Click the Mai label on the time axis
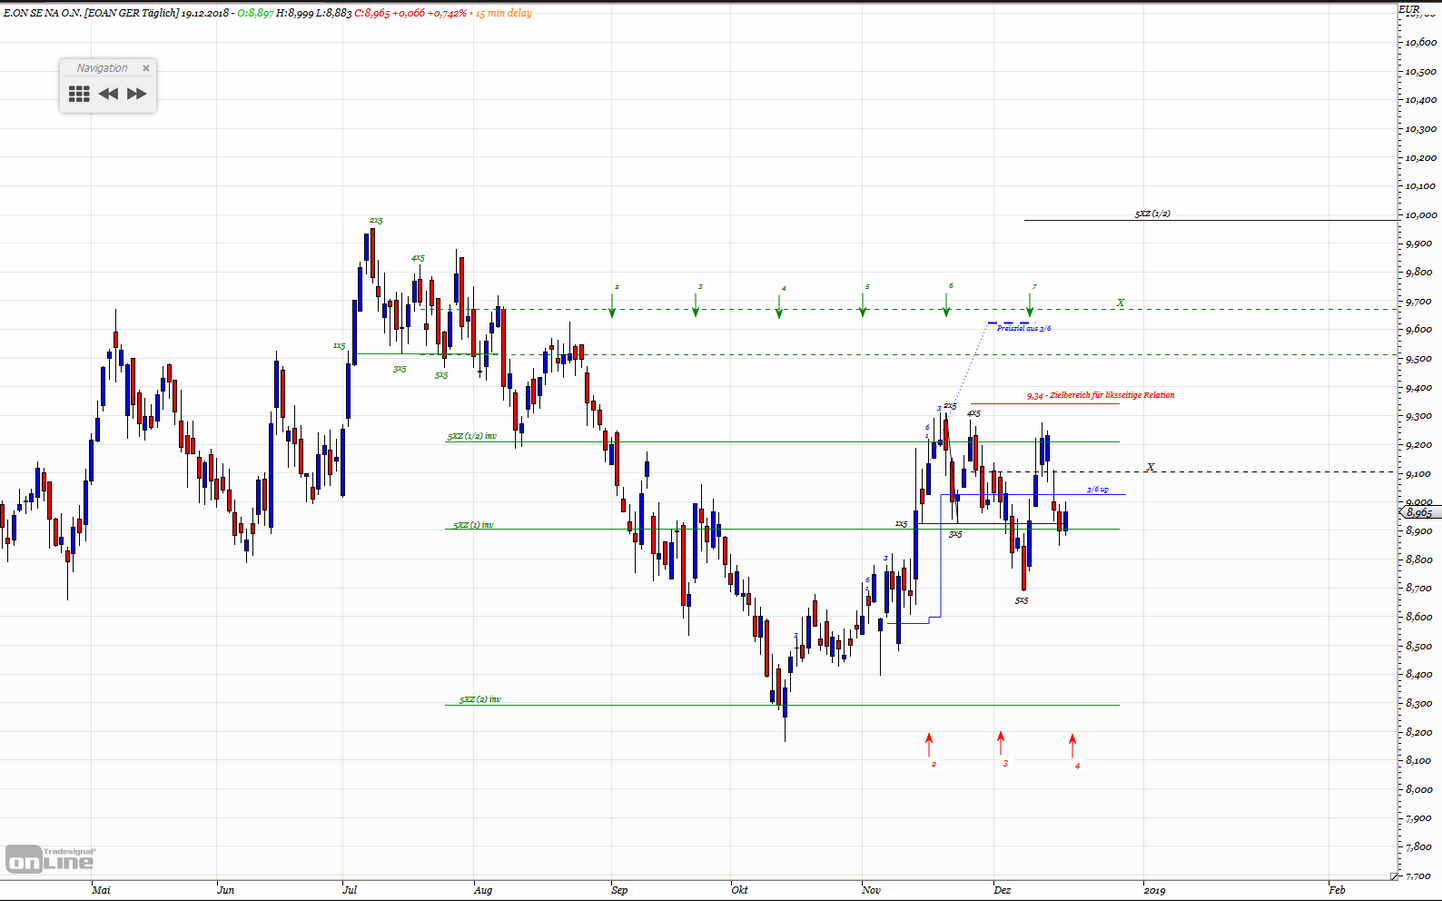Image resolution: width=1442 pixels, height=901 pixels. point(101,890)
